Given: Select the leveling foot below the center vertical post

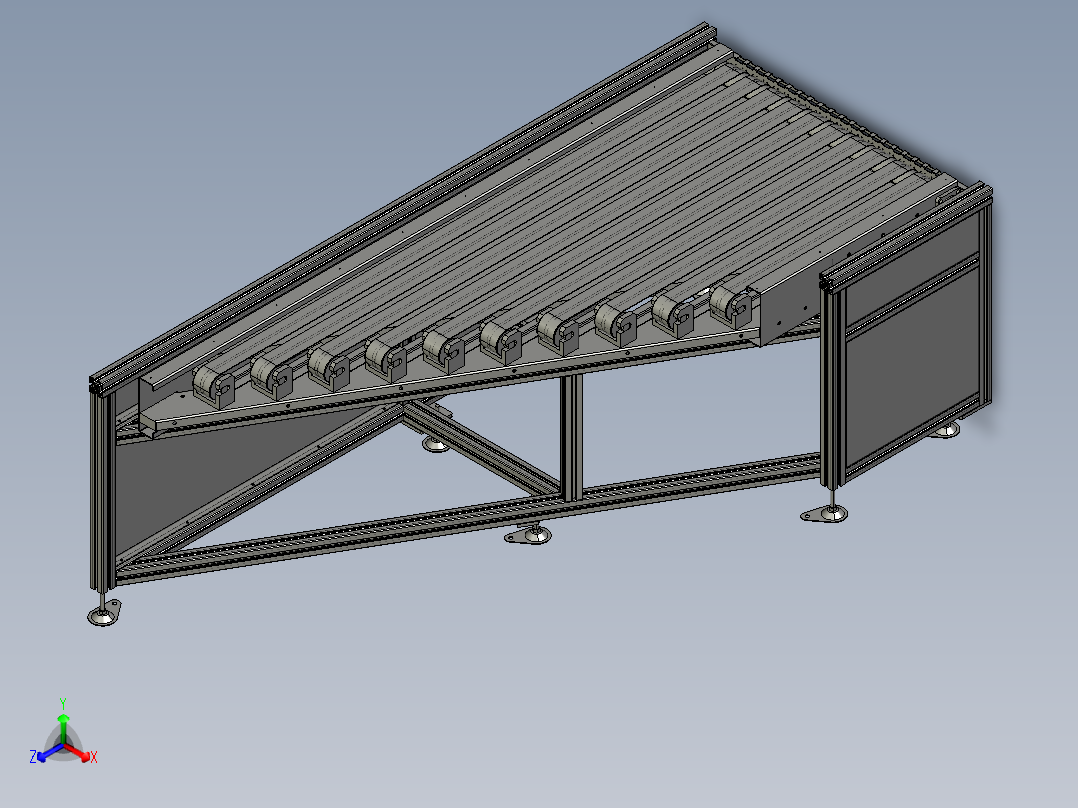Looking at the screenshot, I should point(528,534).
